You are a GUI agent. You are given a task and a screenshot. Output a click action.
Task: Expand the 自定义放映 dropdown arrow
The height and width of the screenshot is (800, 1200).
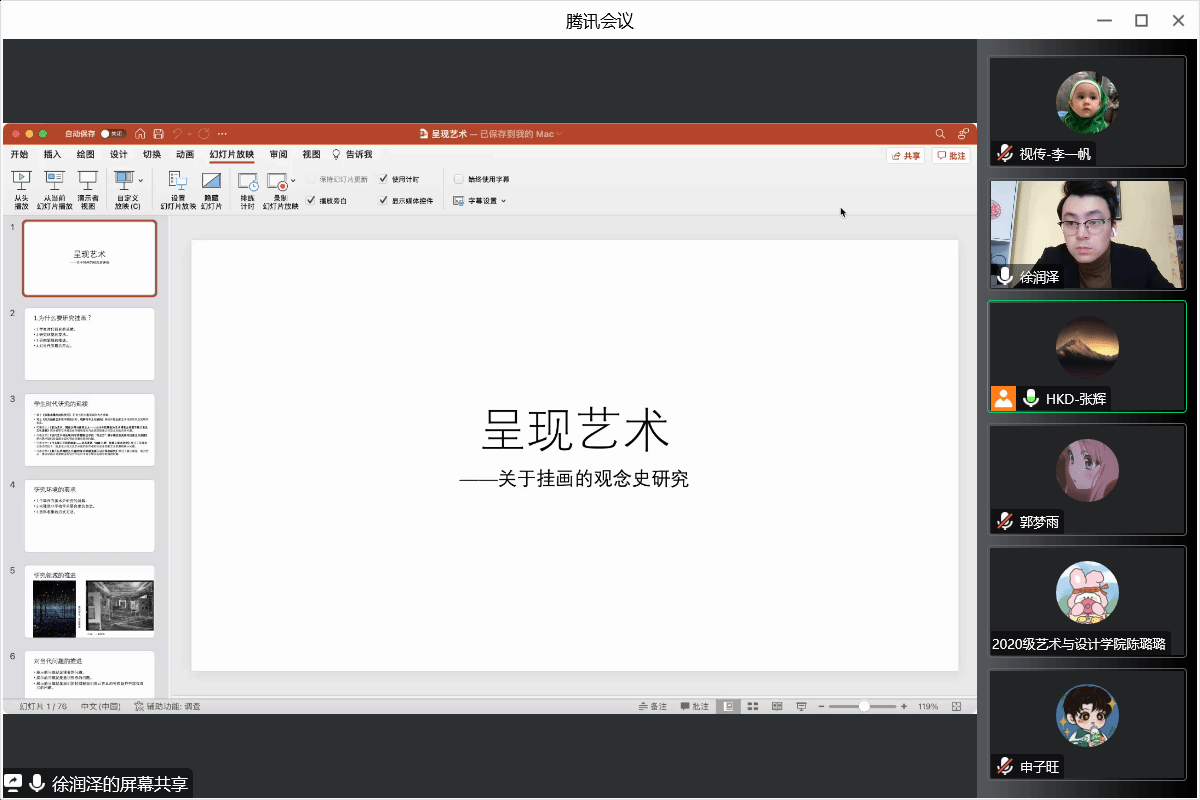click(x=141, y=180)
